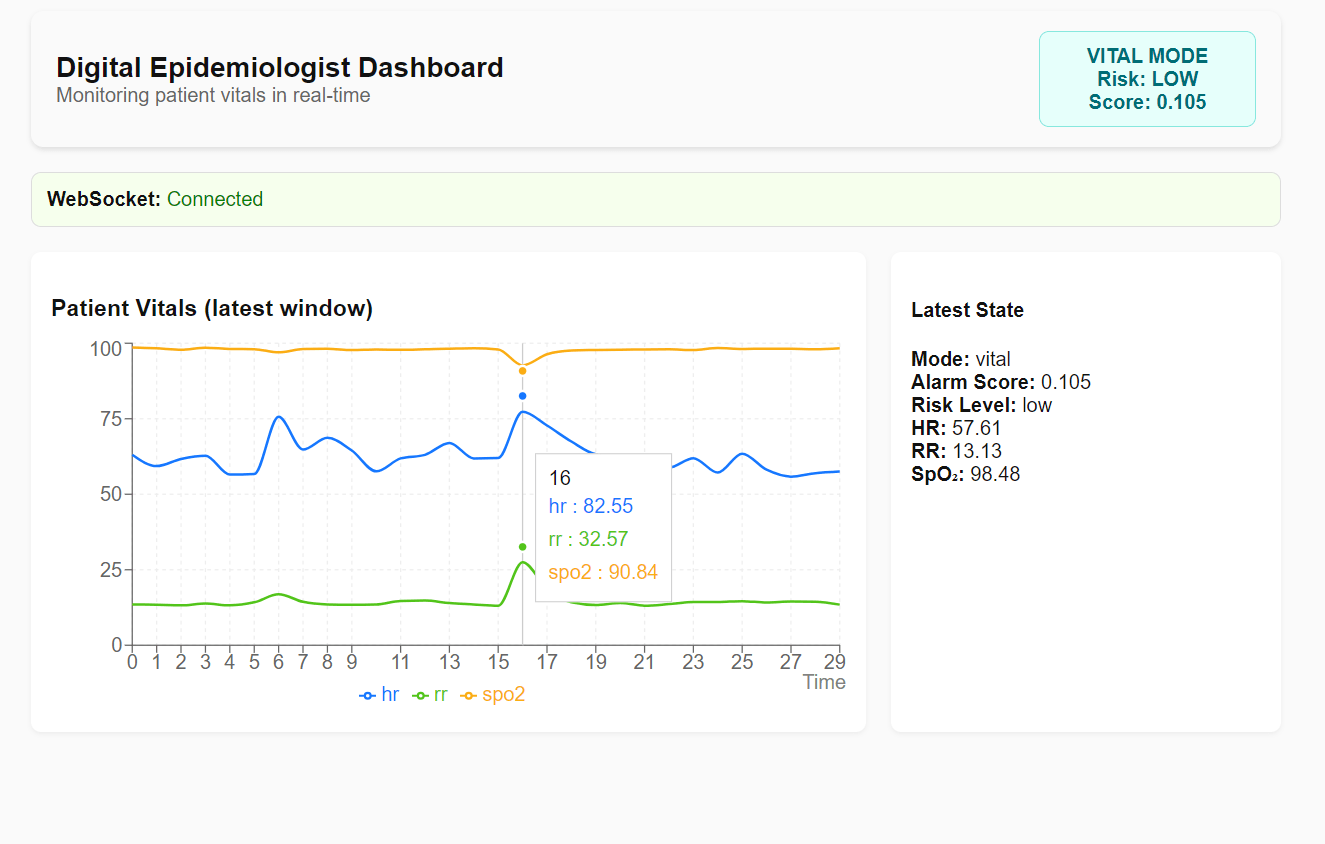Viewport: 1325px width, 844px height.
Task: Toggle the spo2 series in chart legend
Action: pos(493,695)
